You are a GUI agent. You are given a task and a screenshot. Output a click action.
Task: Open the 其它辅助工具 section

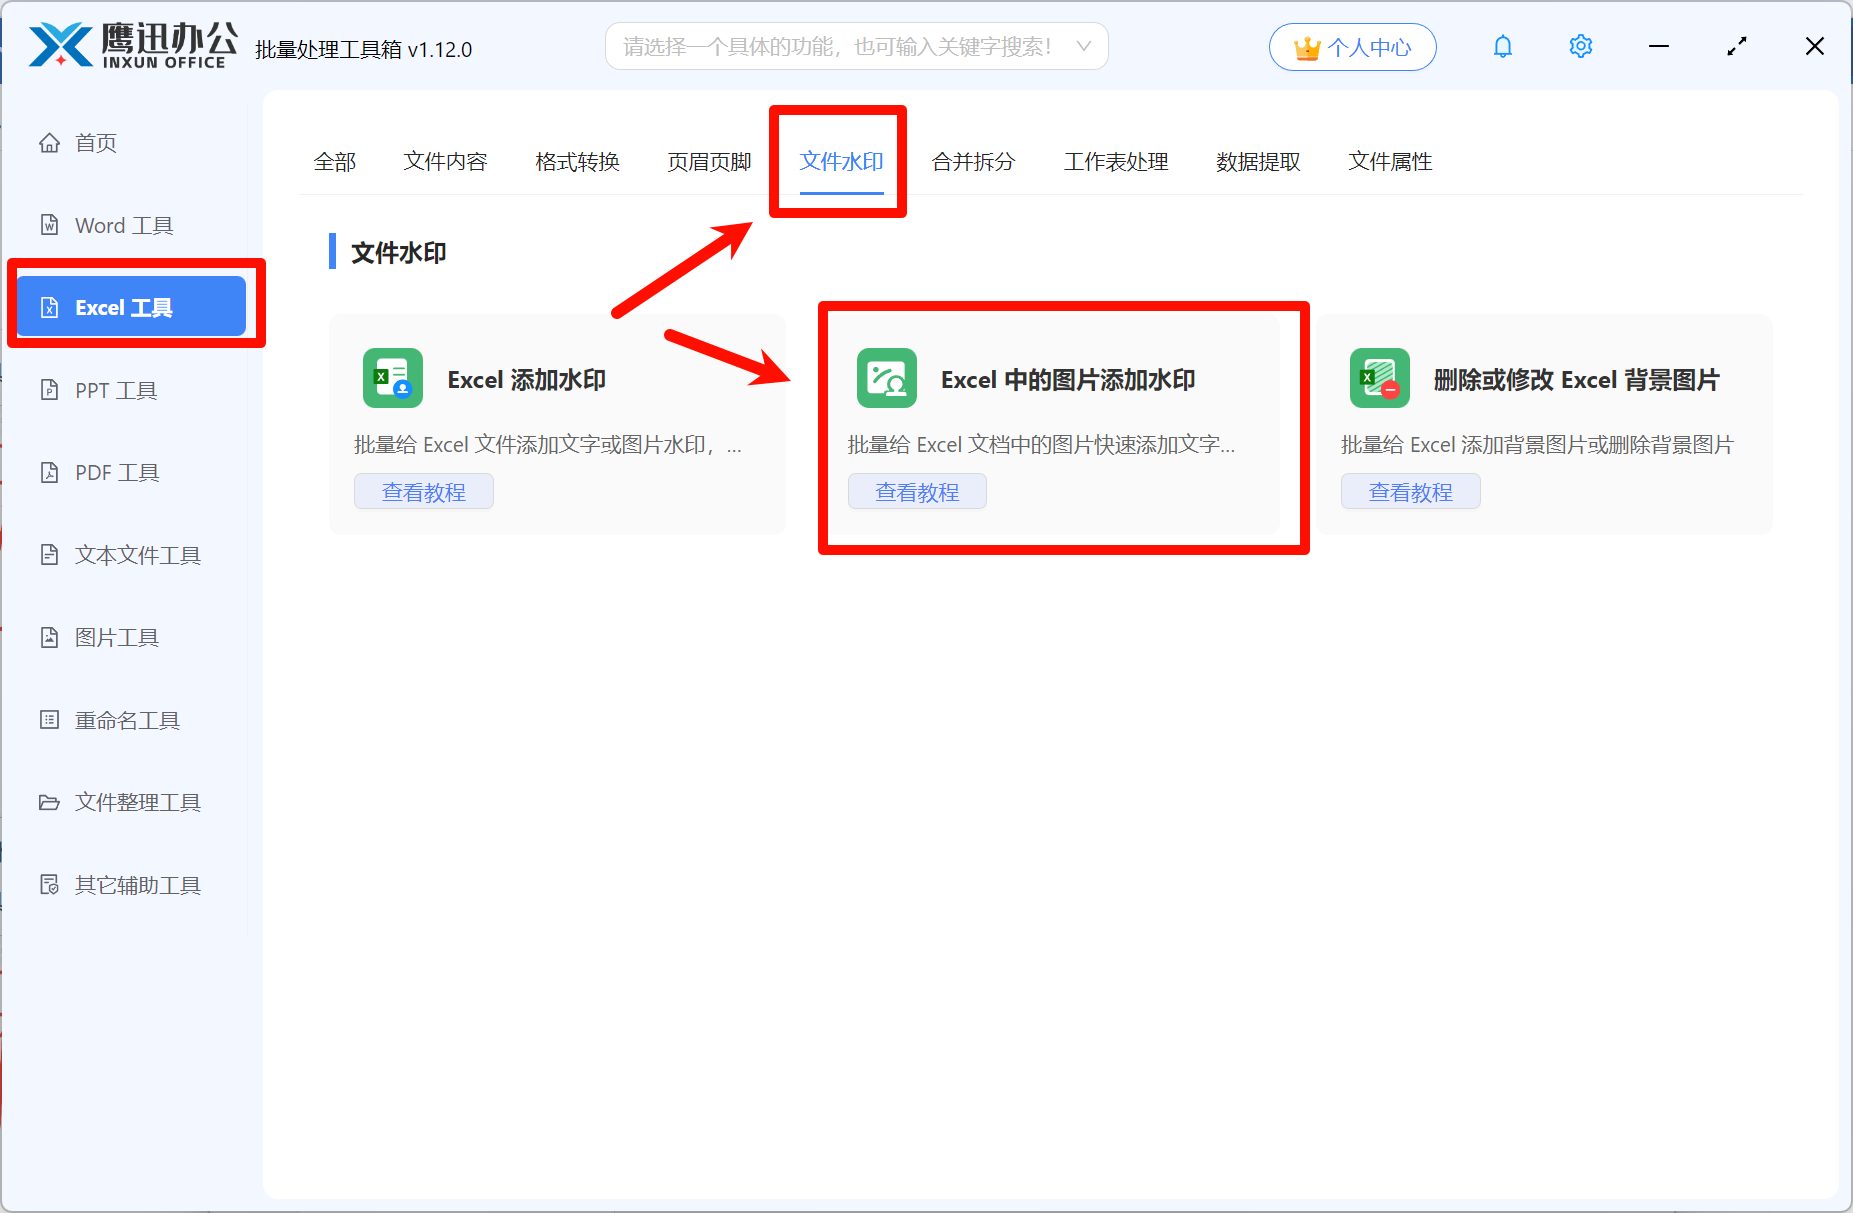coord(135,885)
